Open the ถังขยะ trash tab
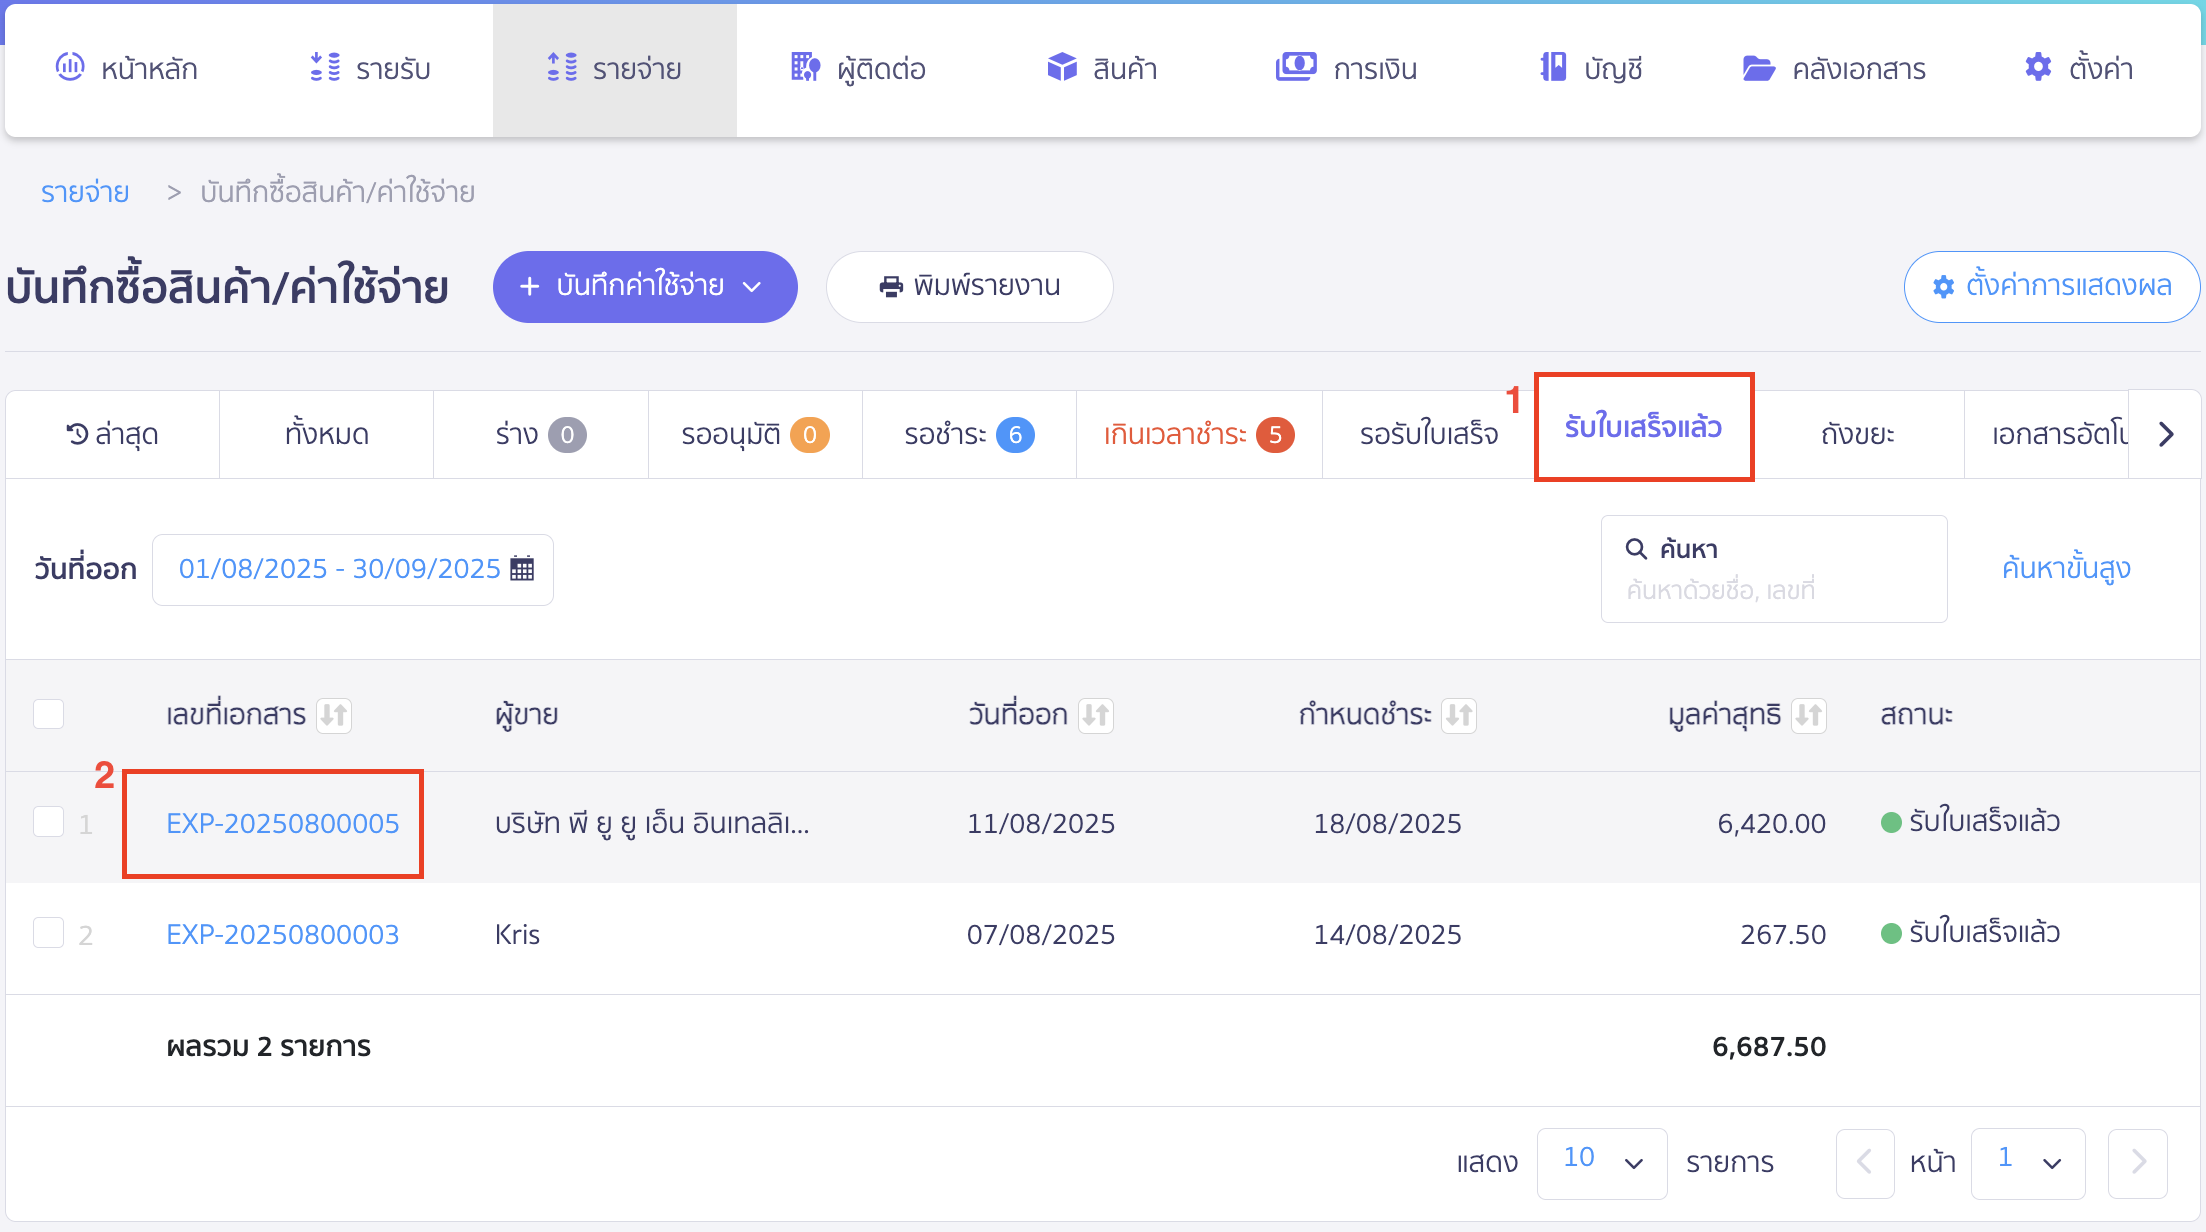Image resolution: width=2206 pixels, height=1232 pixels. click(x=1858, y=434)
